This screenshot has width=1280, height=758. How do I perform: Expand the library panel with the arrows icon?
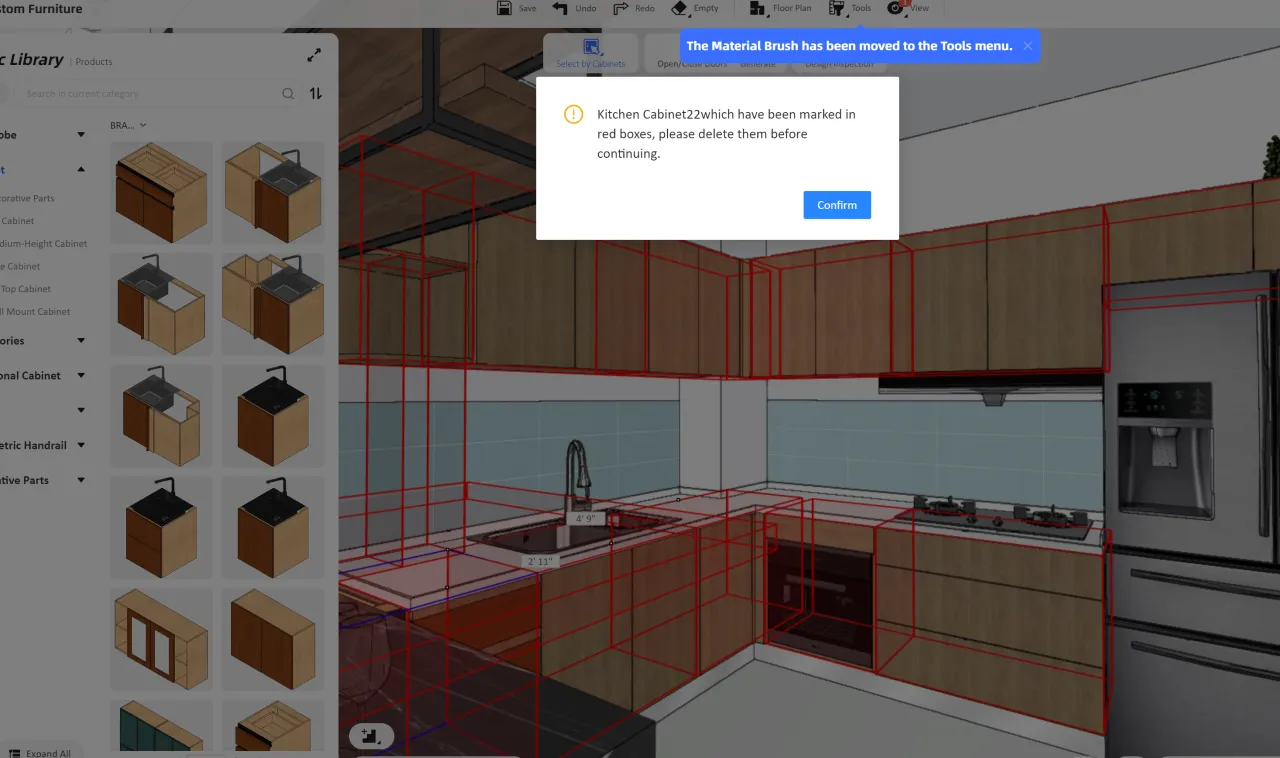[x=314, y=56]
